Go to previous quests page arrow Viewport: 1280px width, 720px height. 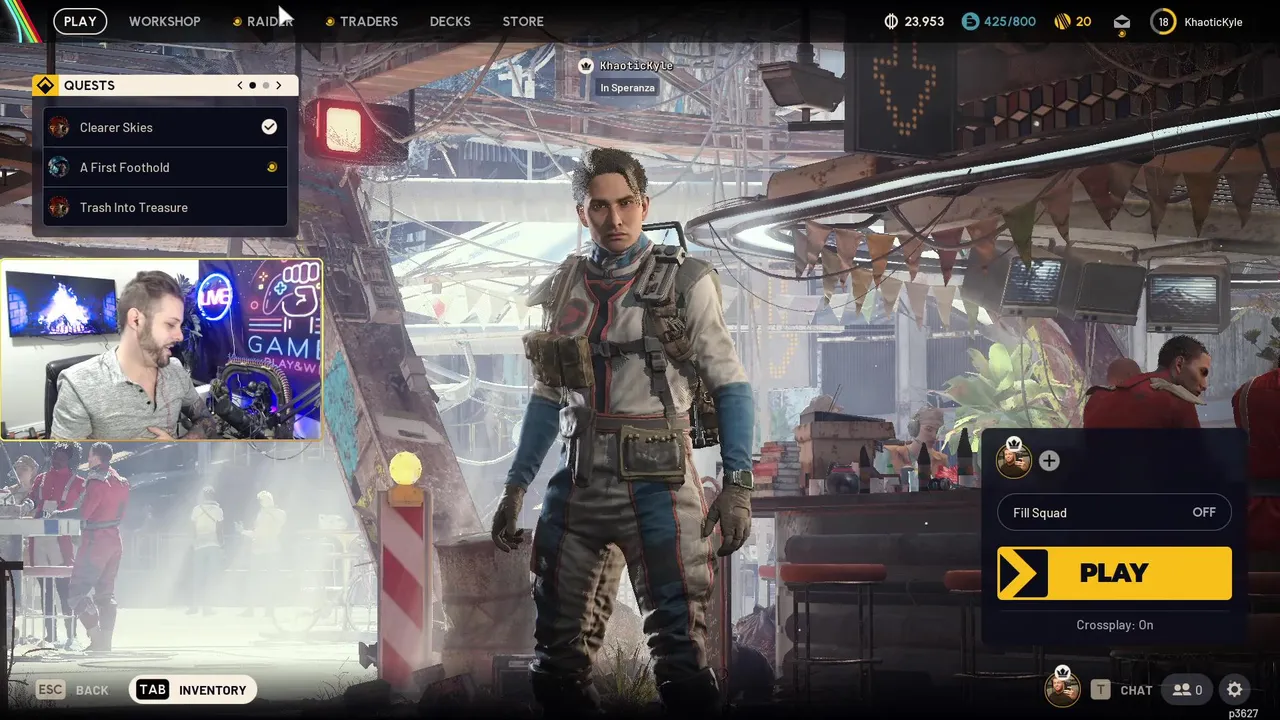click(240, 85)
